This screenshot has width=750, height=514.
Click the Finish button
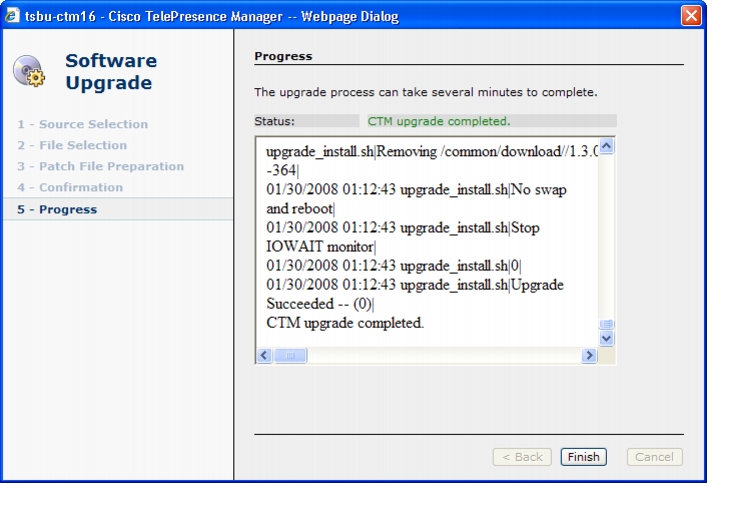(584, 457)
